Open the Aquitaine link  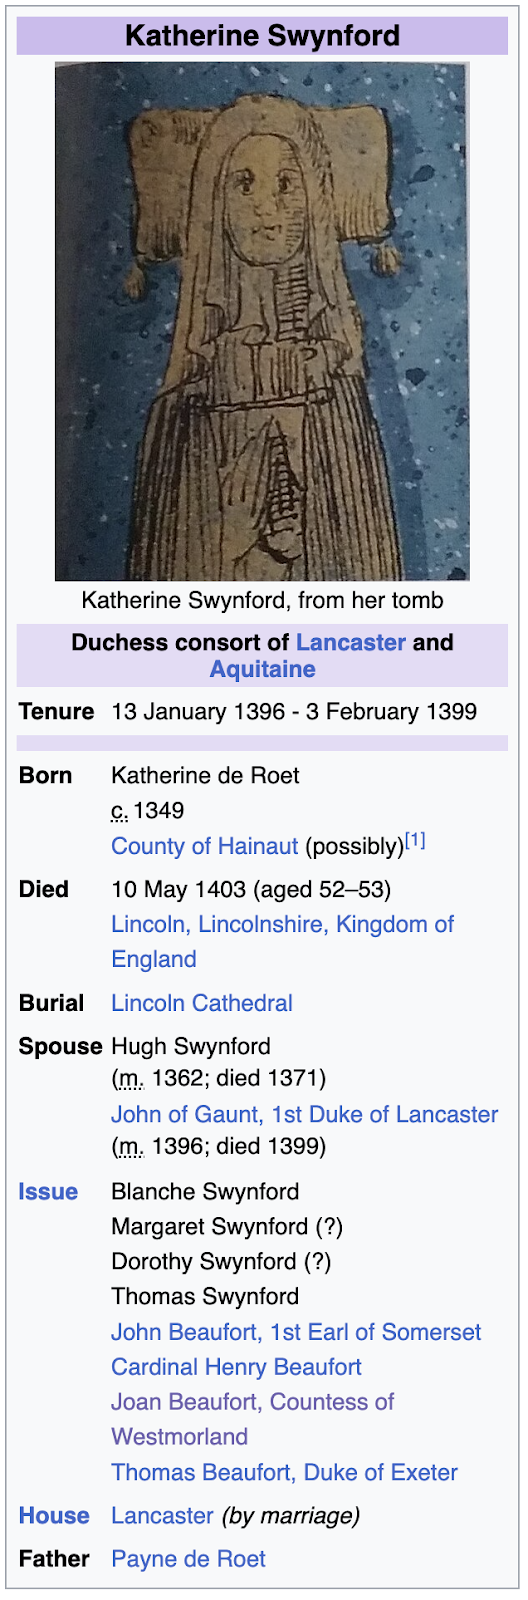tap(262, 669)
